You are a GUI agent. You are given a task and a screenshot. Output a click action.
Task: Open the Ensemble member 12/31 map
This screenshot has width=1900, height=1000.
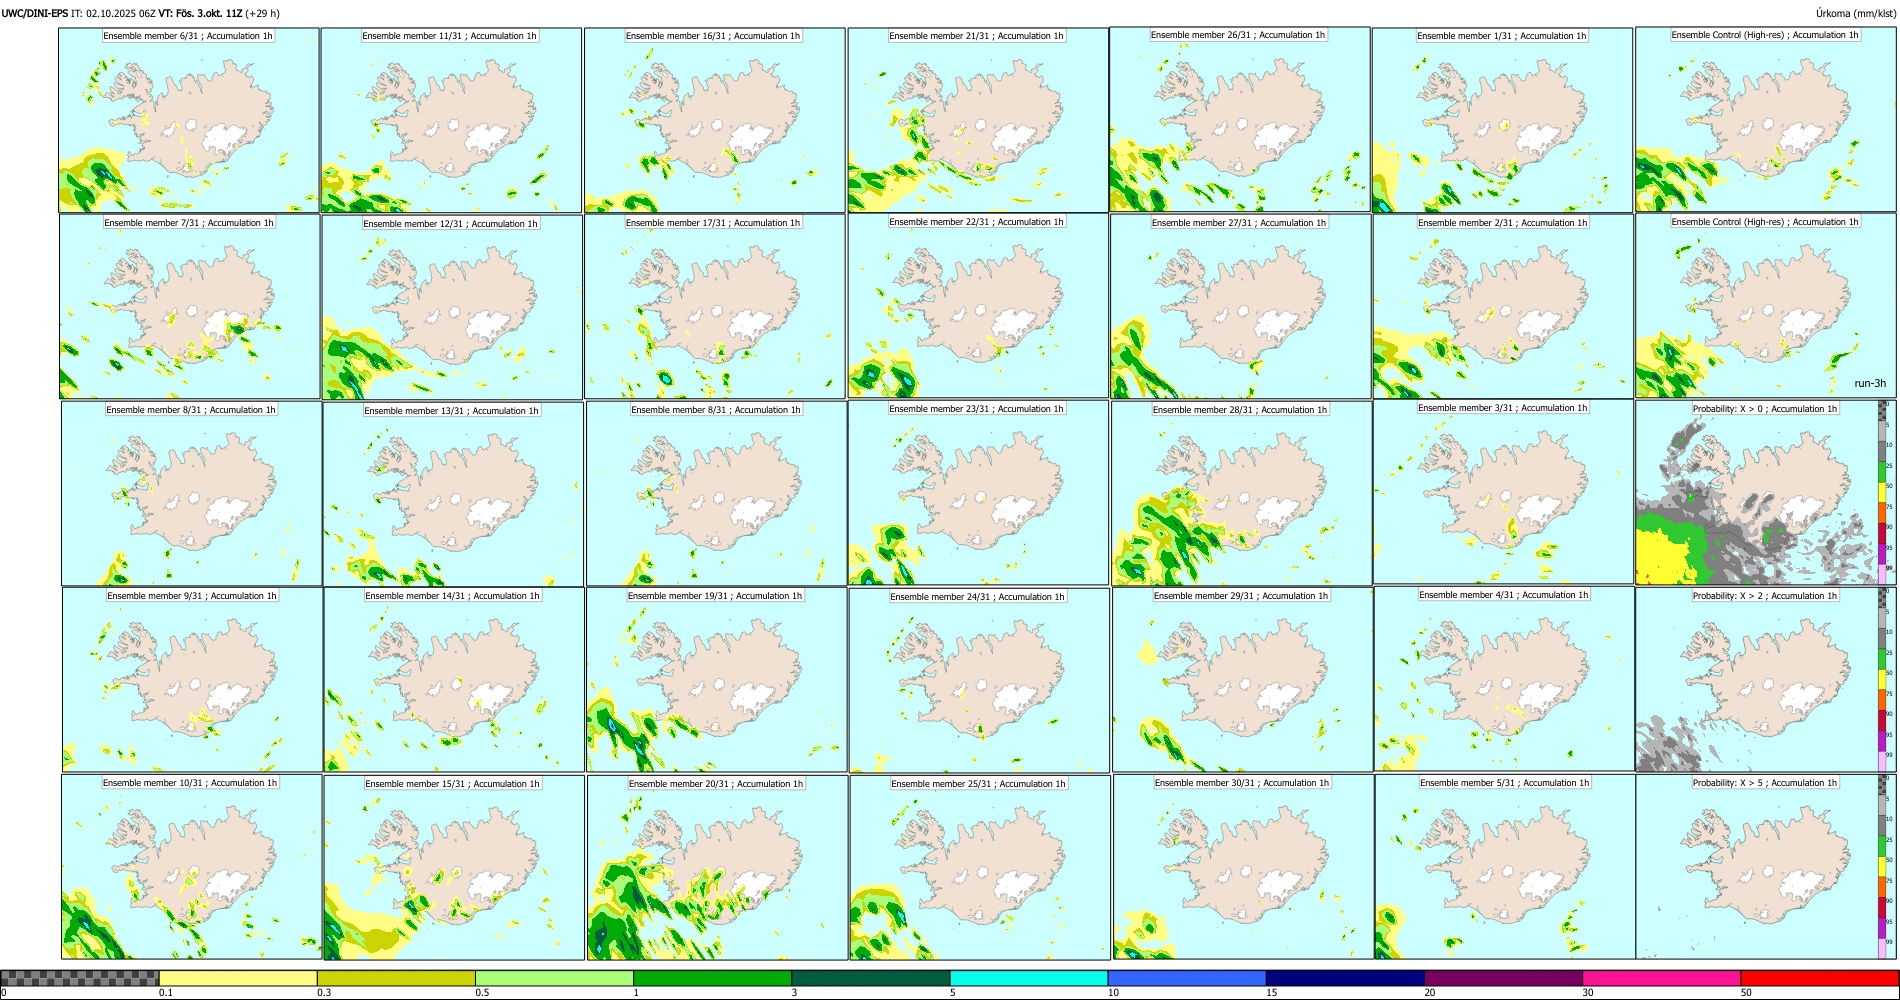pyautogui.click(x=452, y=308)
